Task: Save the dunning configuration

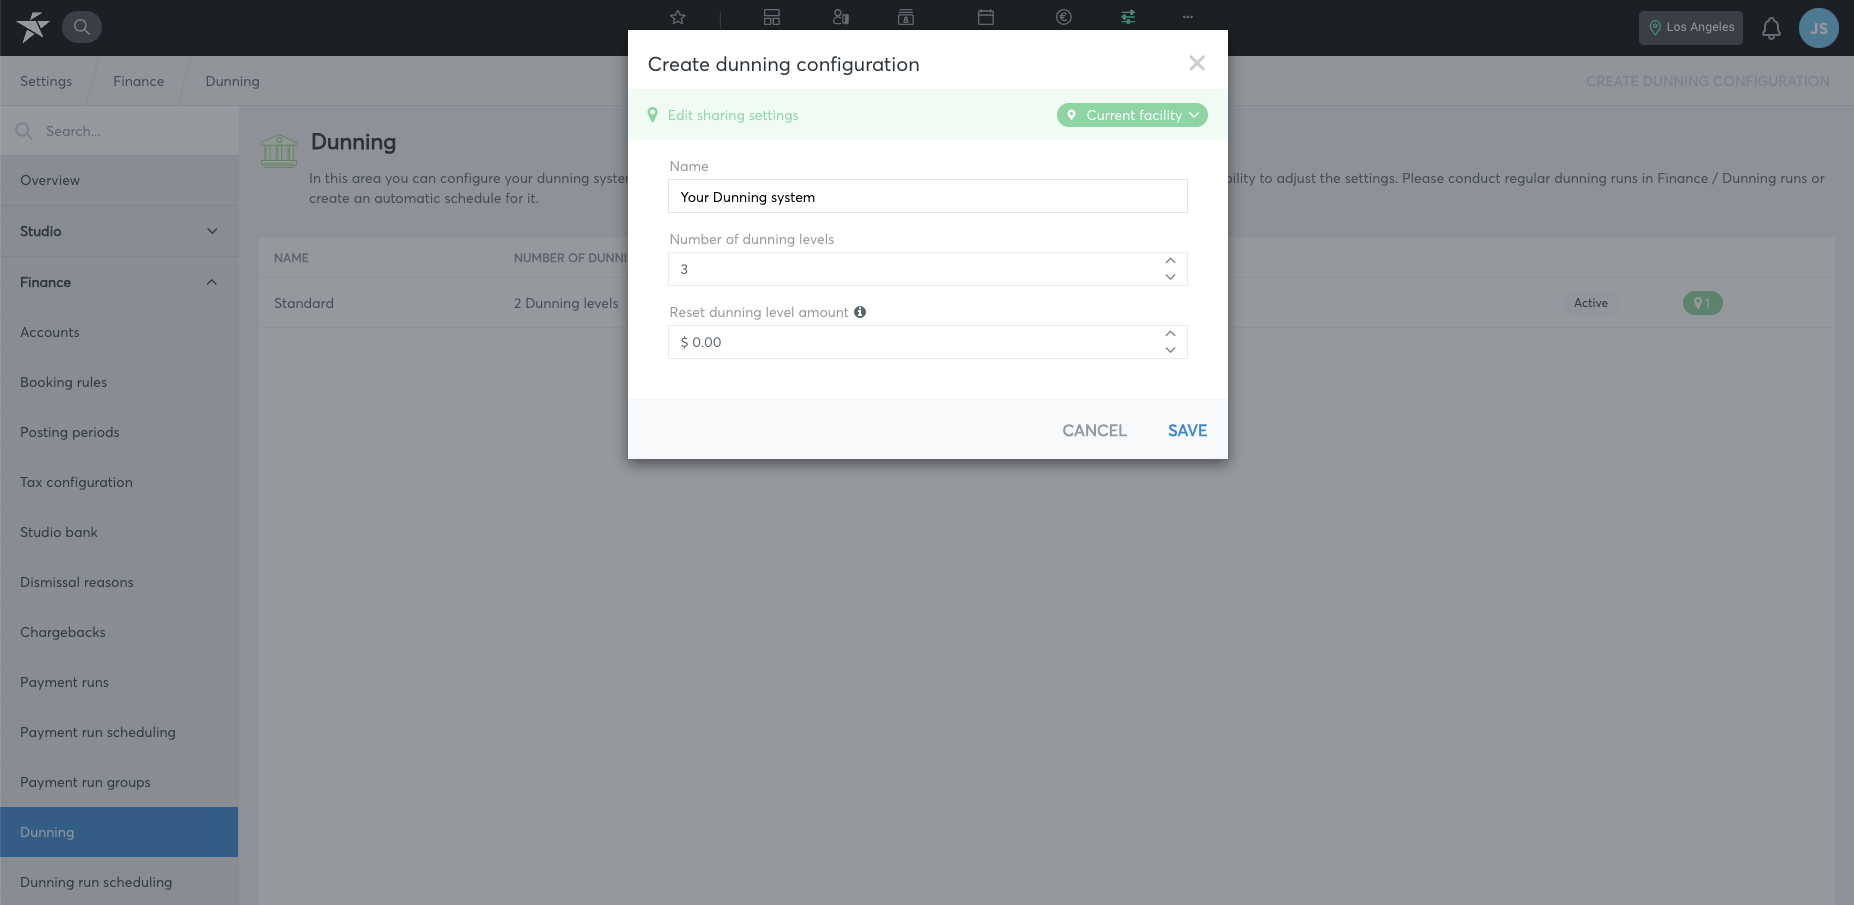Action: click(1187, 430)
